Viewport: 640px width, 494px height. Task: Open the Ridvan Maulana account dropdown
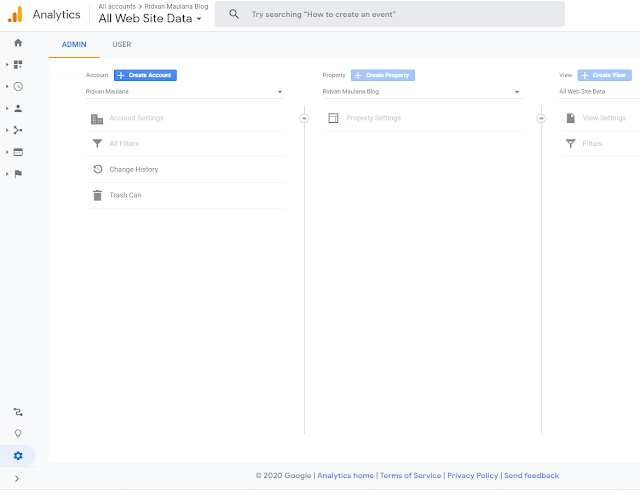(x=185, y=92)
